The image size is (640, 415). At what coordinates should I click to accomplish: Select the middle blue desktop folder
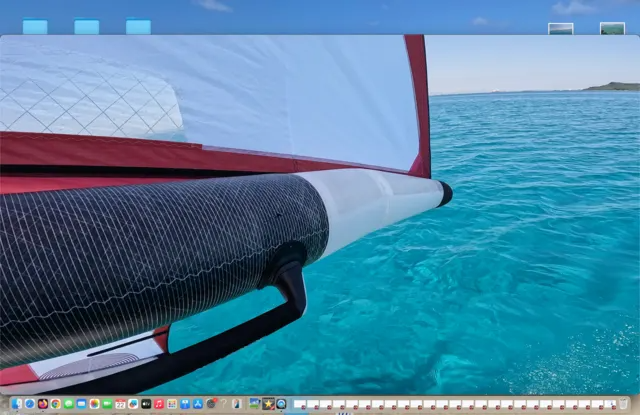87,27
